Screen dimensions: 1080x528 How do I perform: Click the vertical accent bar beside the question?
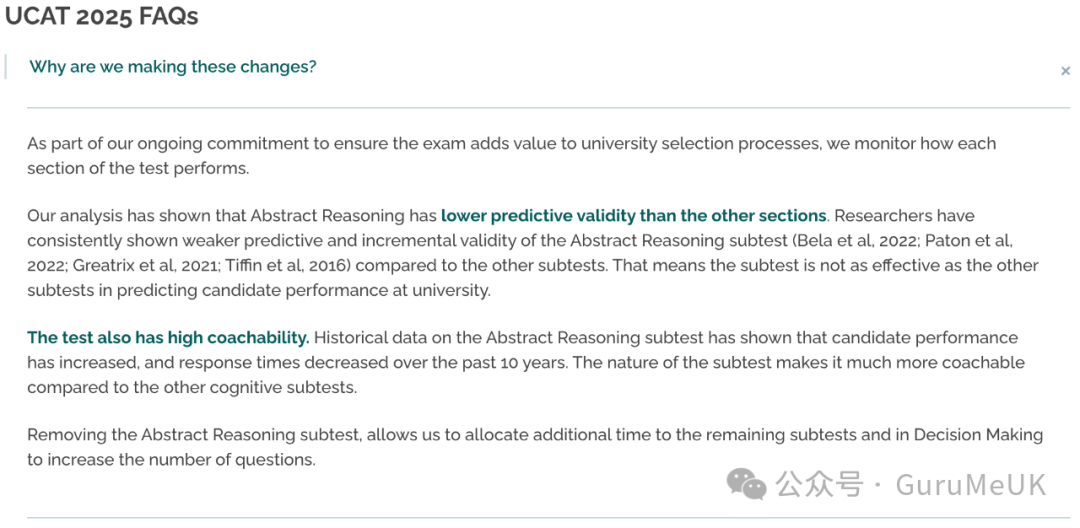[x=5, y=67]
